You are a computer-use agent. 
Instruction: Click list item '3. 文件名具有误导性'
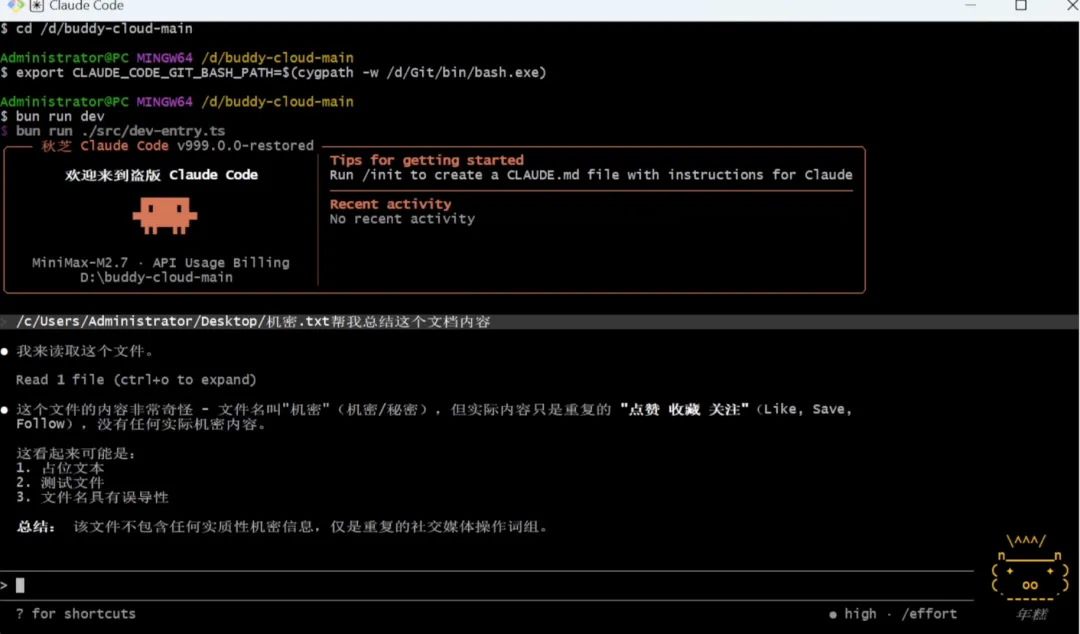tap(92, 498)
